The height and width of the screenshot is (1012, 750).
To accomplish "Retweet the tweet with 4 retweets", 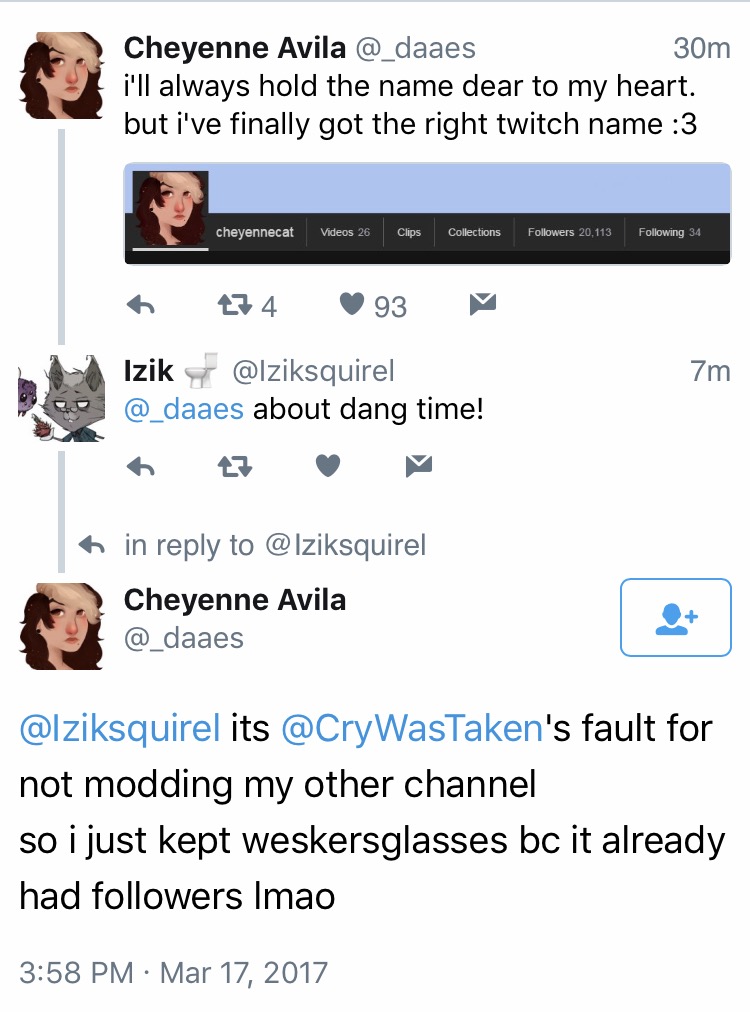I will click(x=234, y=304).
